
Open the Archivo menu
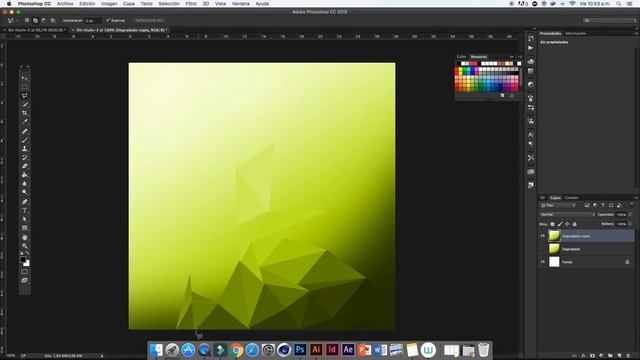(x=65, y=4)
